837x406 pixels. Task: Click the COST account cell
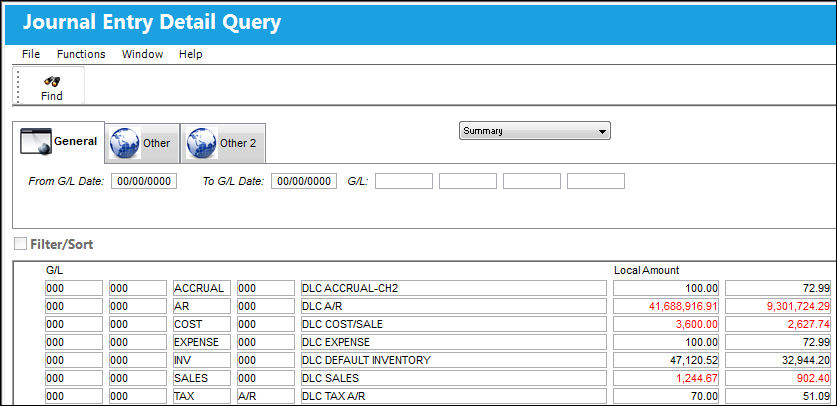(202, 324)
